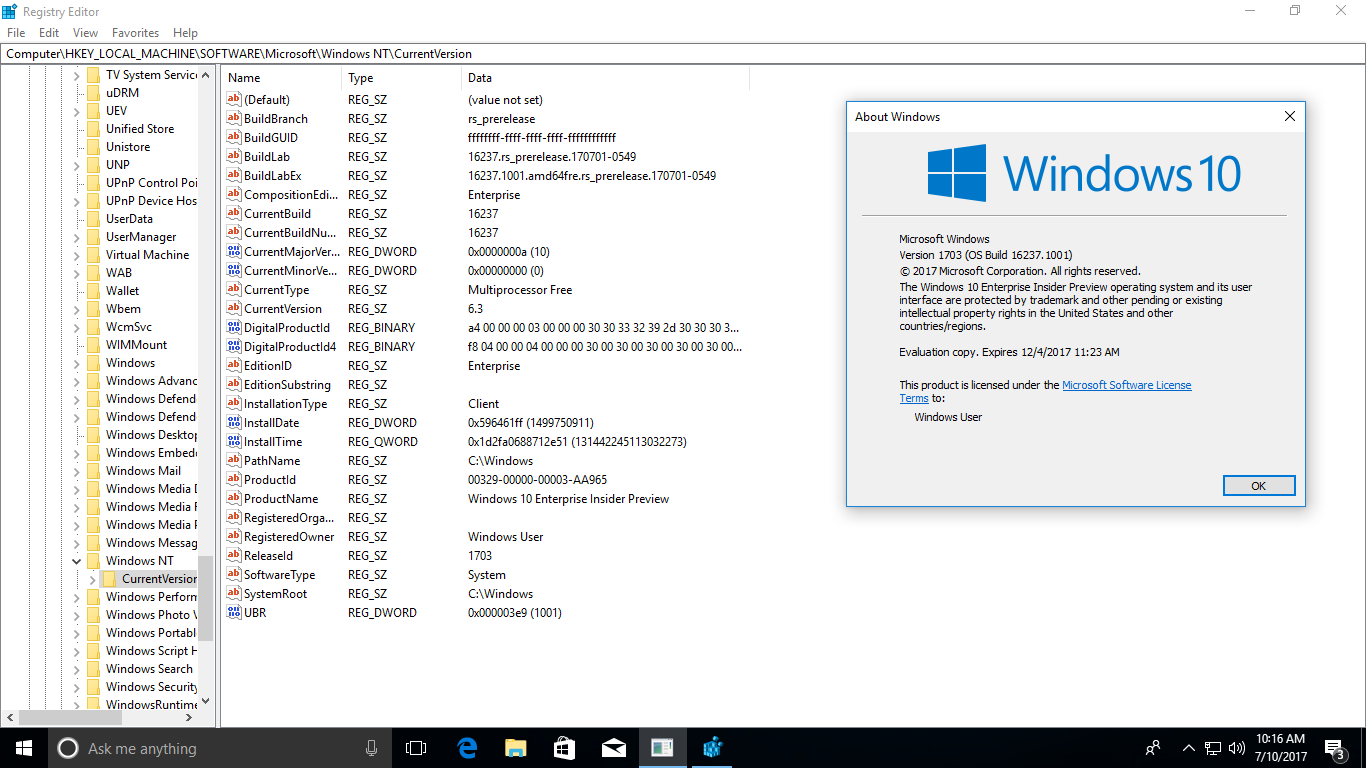Viewport: 1366px width, 768px height.
Task: Collapse the Windows NT tree node
Action: click(76, 561)
